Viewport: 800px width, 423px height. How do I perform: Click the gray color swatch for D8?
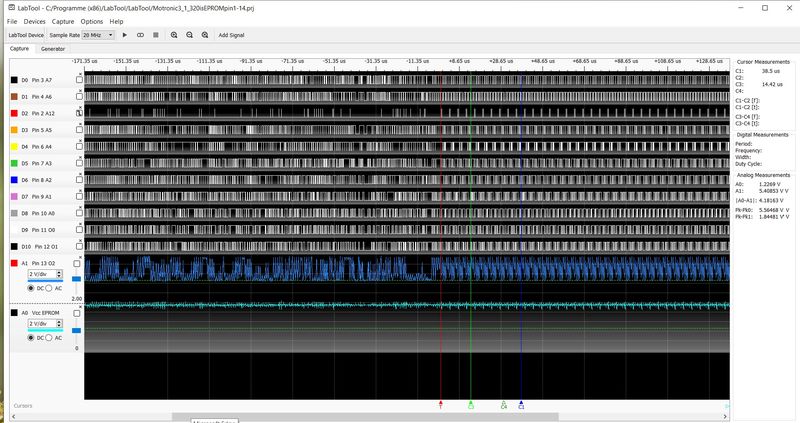pos(14,213)
